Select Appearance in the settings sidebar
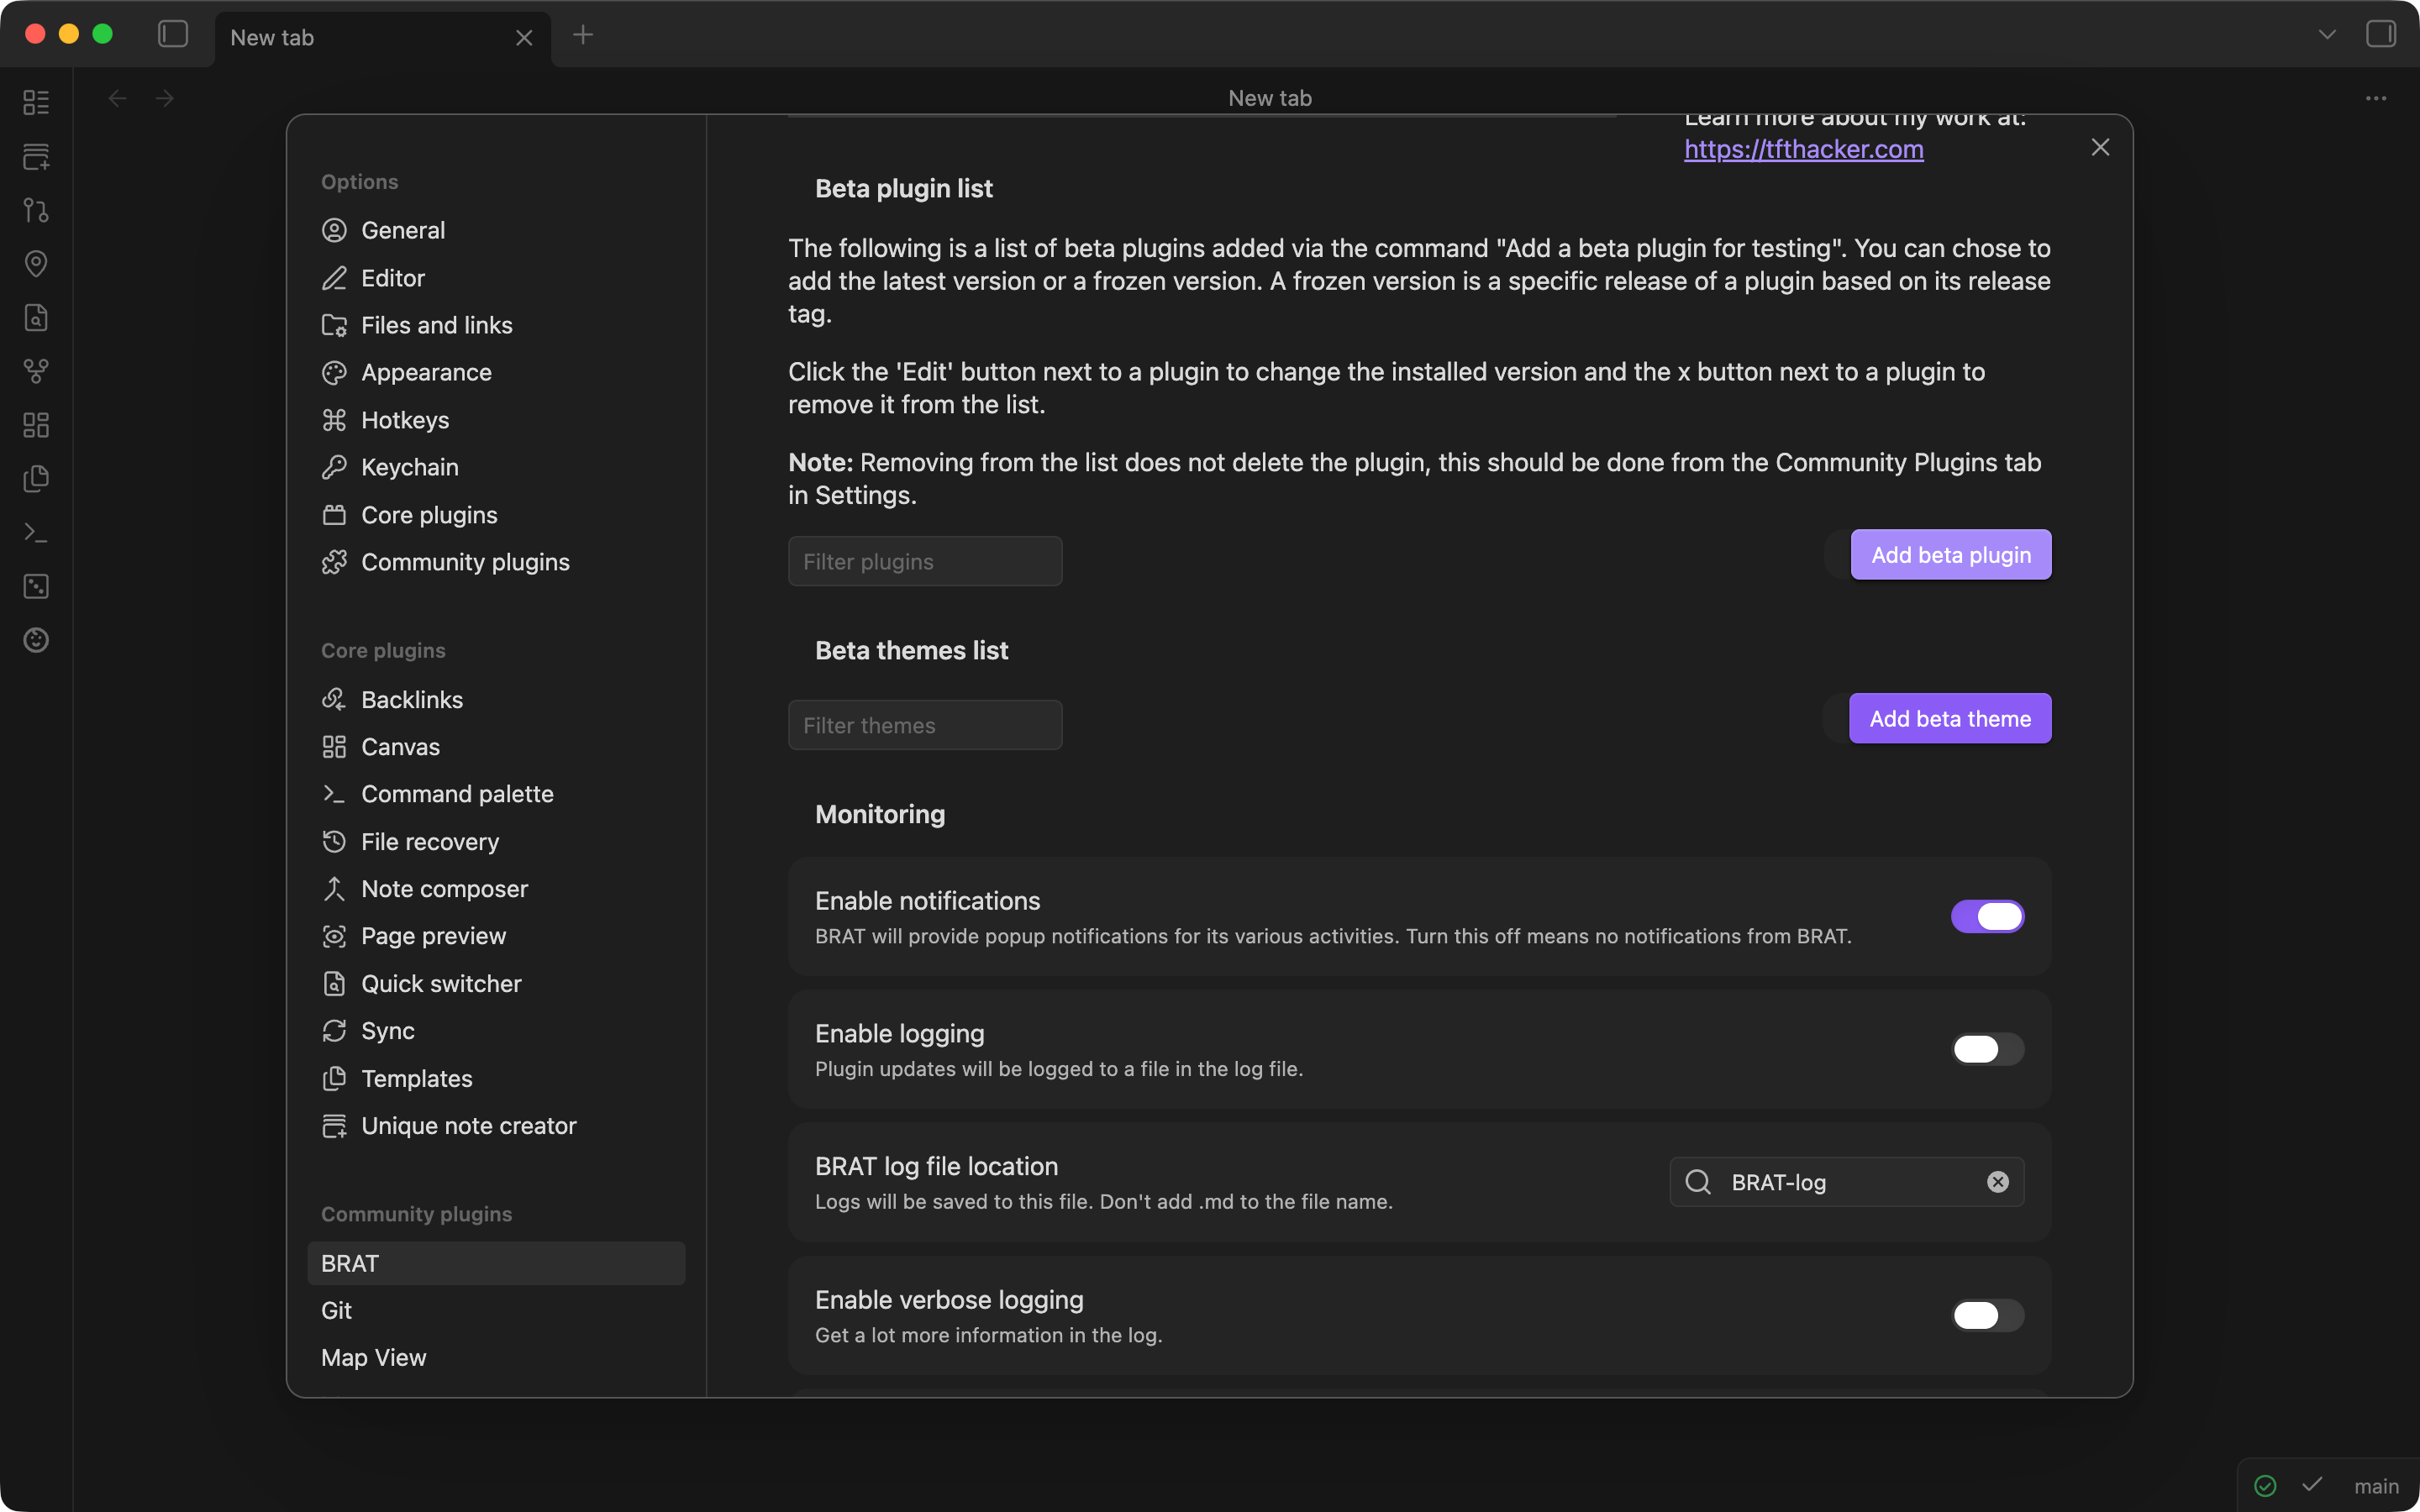The image size is (2420, 1512). tap(426, 372)
